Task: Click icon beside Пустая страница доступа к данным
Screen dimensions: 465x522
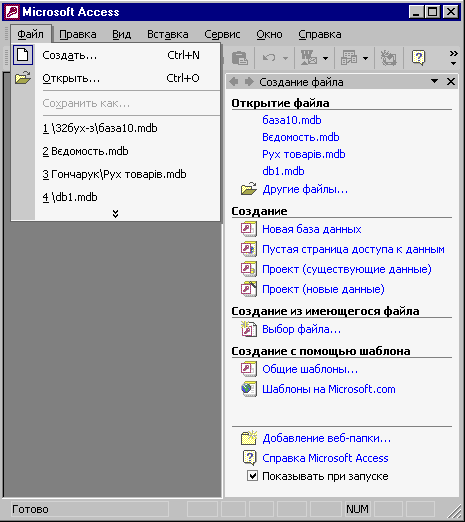Action: (249, 249)
